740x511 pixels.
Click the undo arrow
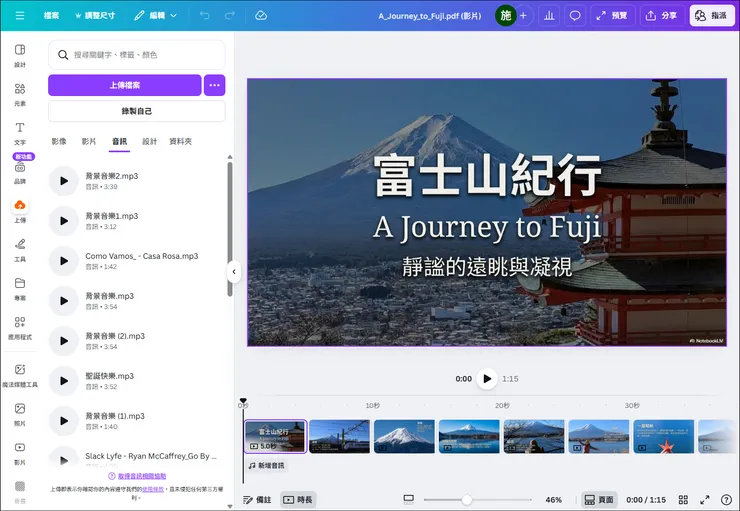205,16
